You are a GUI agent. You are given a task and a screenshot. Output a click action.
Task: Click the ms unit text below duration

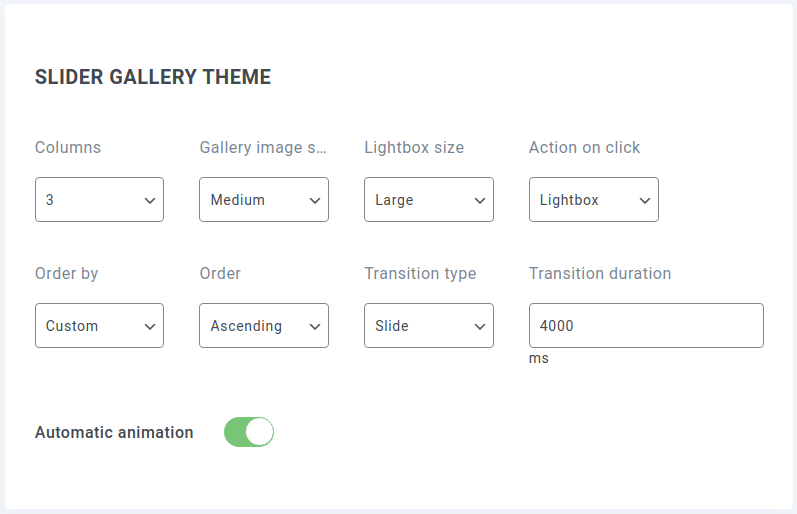pos(539,358)
